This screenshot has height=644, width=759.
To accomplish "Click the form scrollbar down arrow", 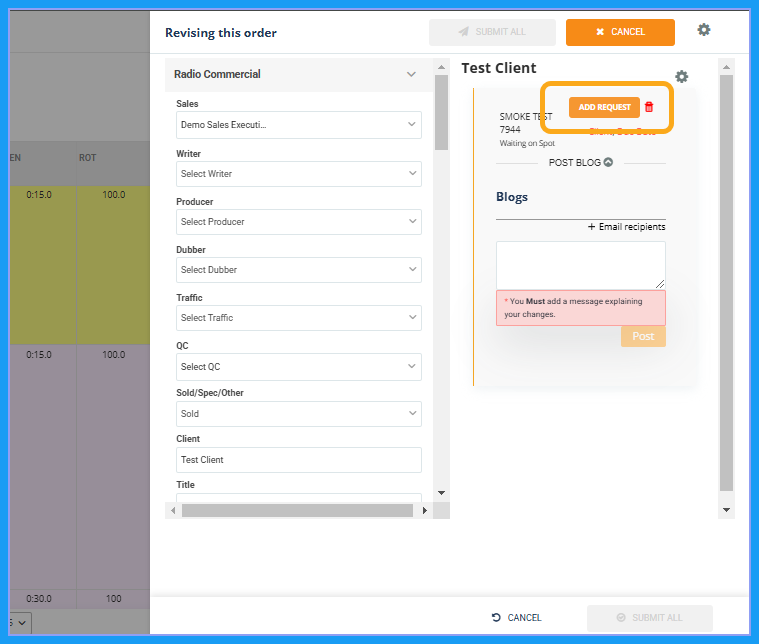I will 441,493.
